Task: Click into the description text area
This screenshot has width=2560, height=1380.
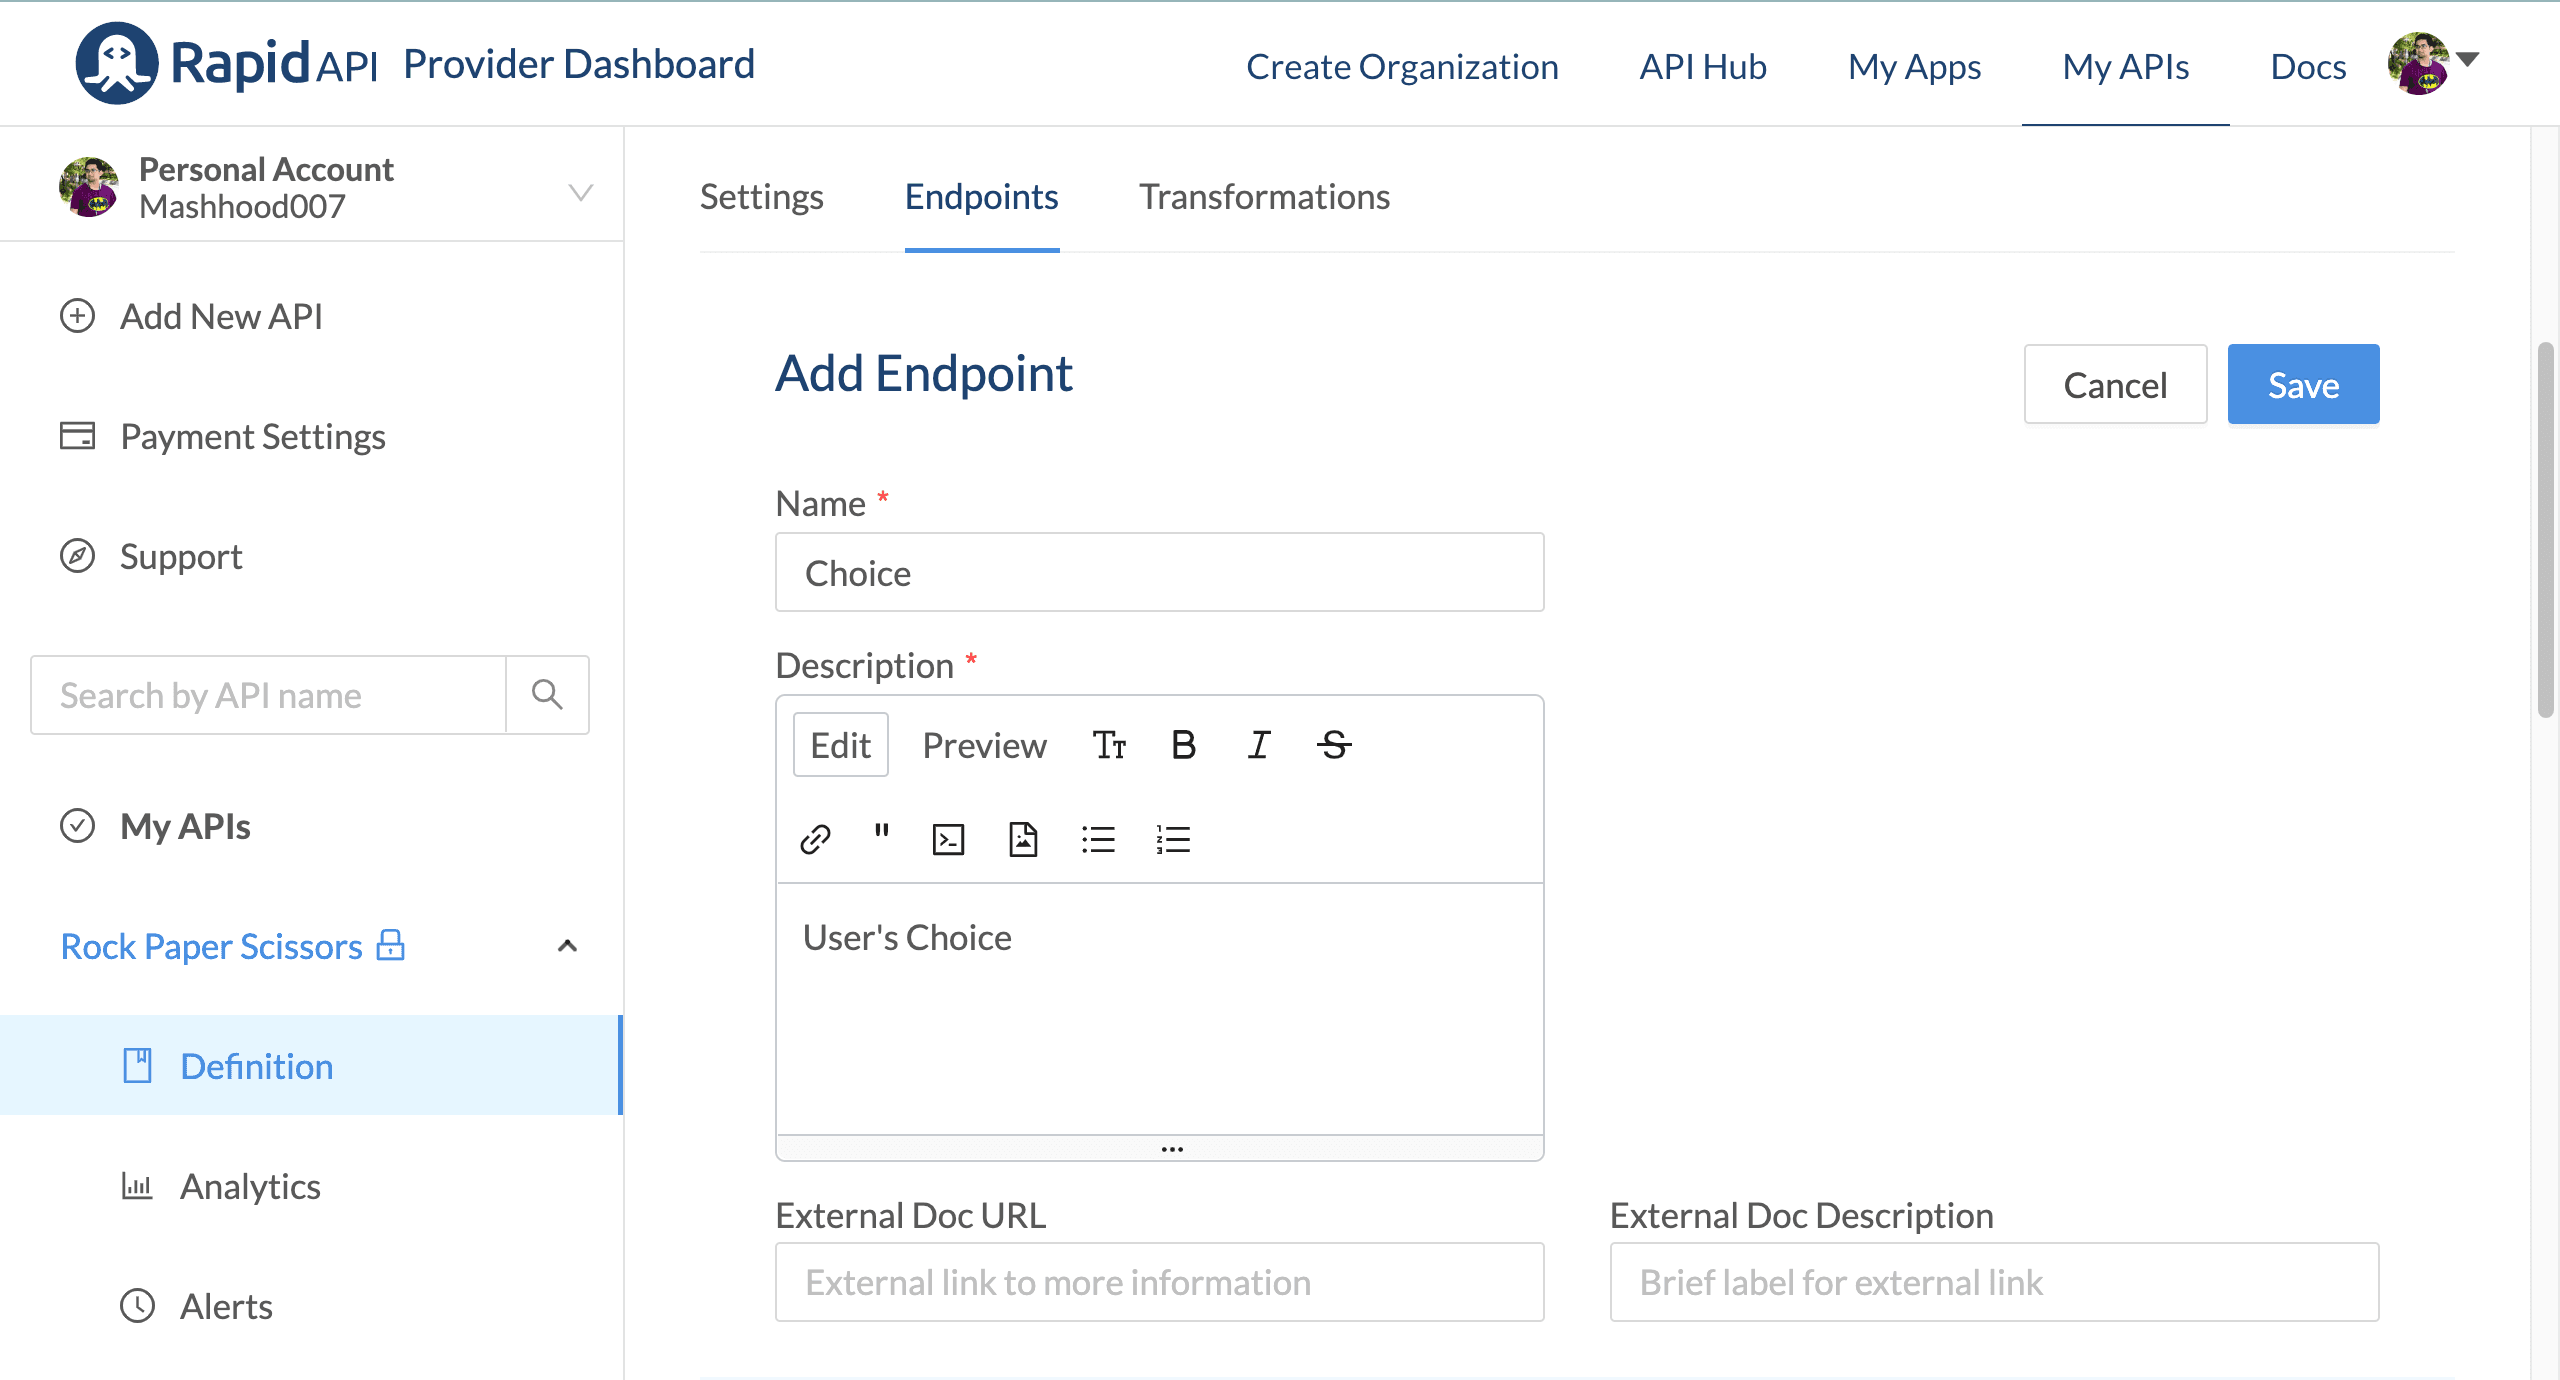Action: click(1159, 1008)
